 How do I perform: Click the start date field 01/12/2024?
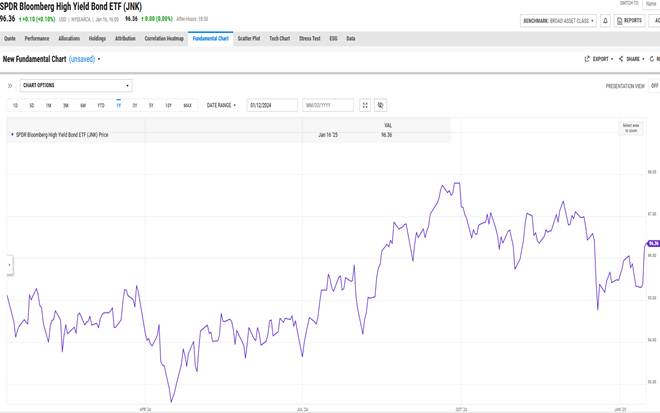[272, 105]
